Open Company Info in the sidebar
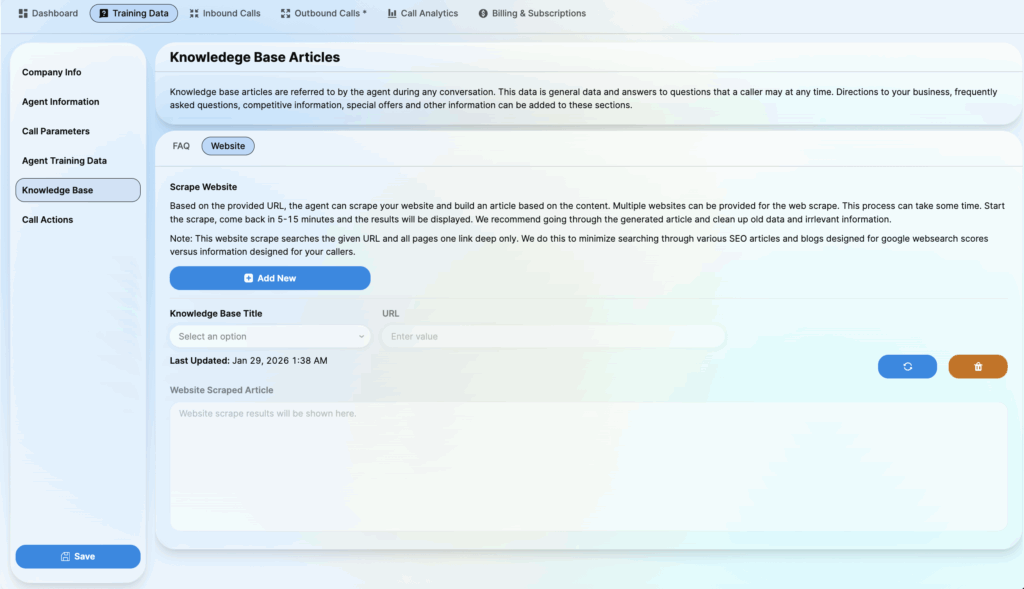The width and height of the screenshot is (1024, 589). point(52,73)
